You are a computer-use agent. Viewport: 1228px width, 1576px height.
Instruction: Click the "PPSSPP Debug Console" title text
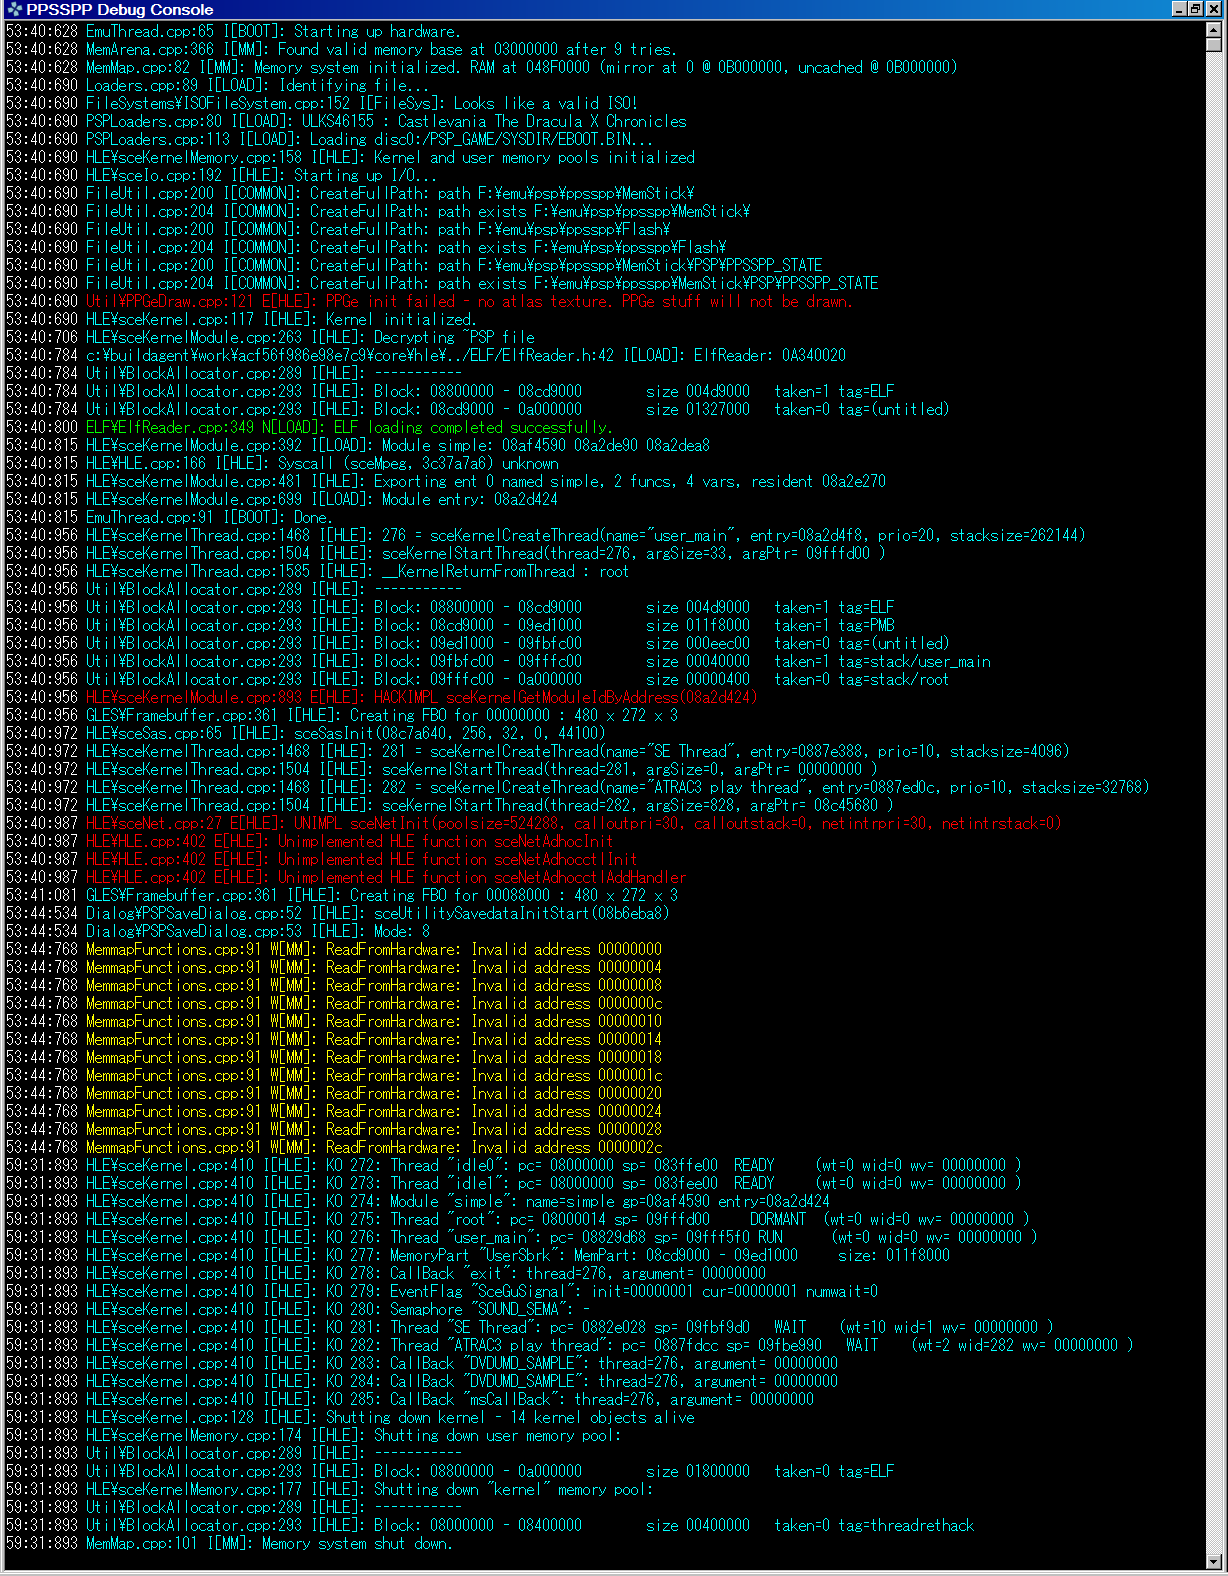point(120,9)
